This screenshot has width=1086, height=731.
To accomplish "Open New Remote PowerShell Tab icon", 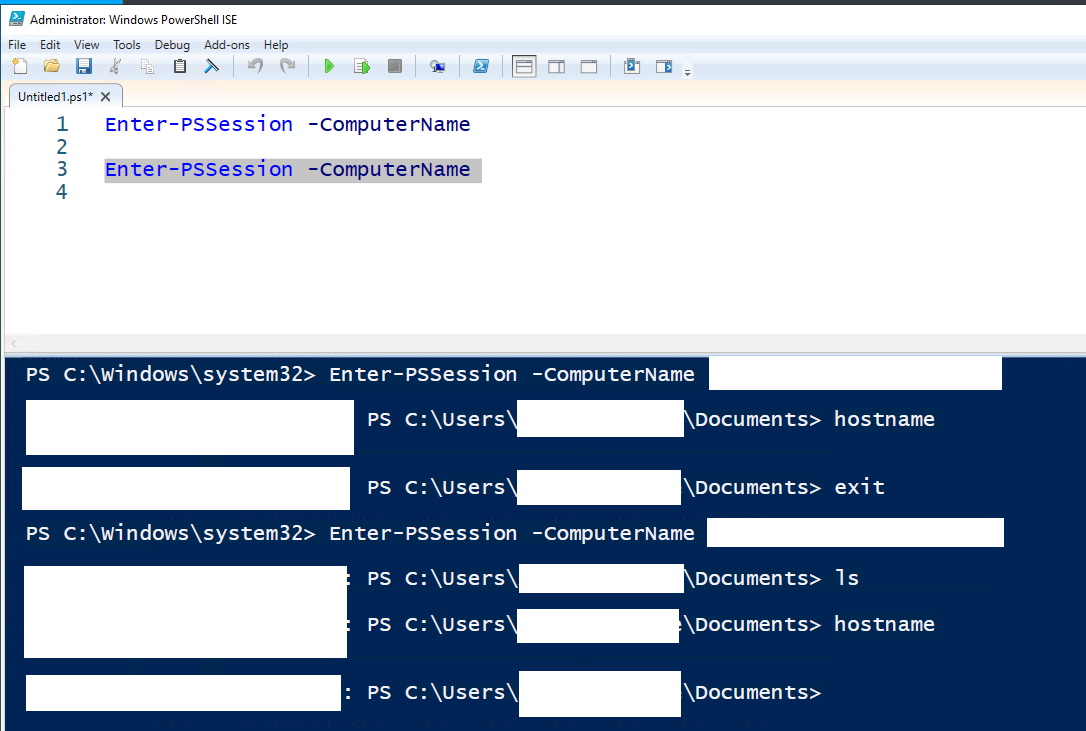I will (x=437, y=67).
